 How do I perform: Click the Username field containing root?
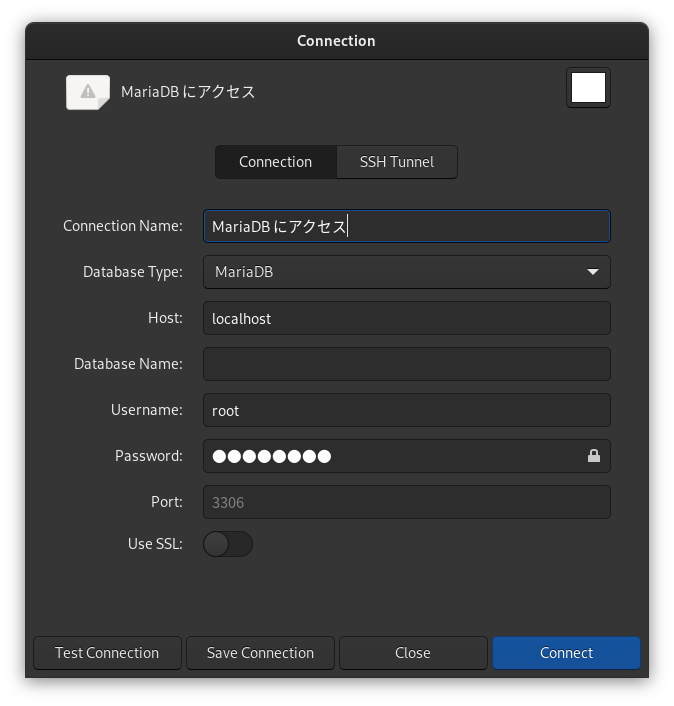pyautogui.click(x=407, y=410)
